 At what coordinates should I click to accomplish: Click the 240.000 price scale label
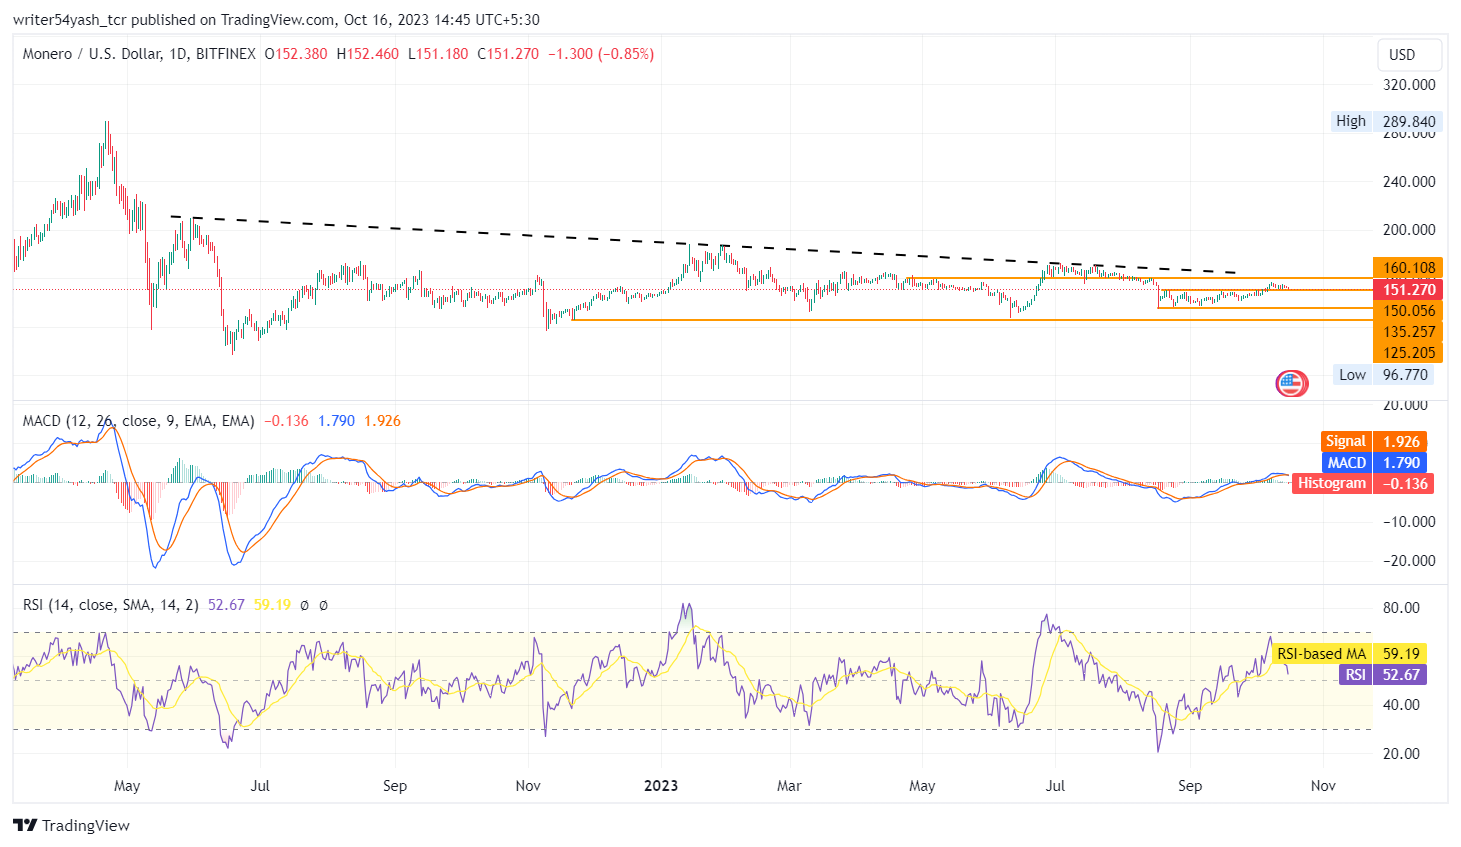coord(1409,182)
